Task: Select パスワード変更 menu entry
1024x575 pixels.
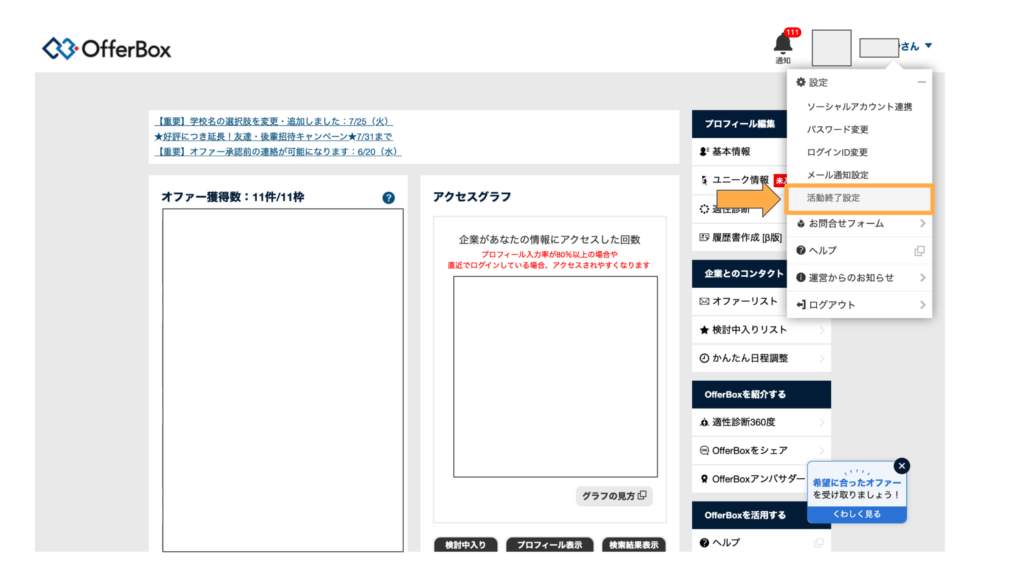Action: [837, 129]
